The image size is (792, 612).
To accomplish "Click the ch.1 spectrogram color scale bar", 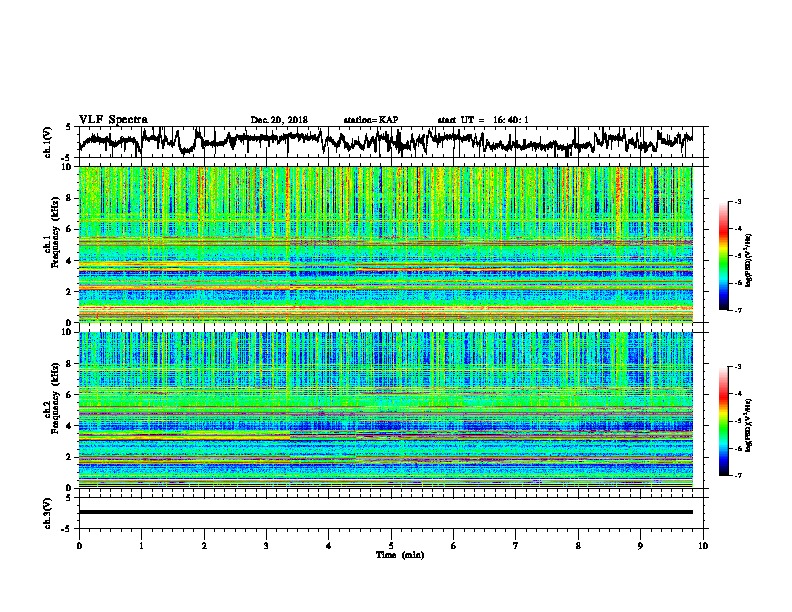I will click(x=723, y=256).
